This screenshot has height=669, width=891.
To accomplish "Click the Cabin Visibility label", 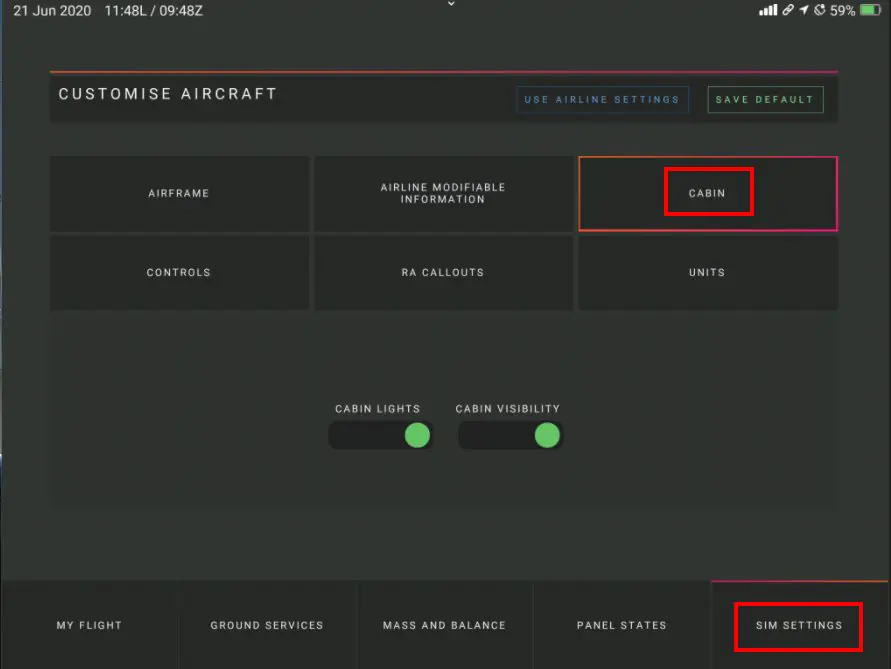I will (507, 409).
